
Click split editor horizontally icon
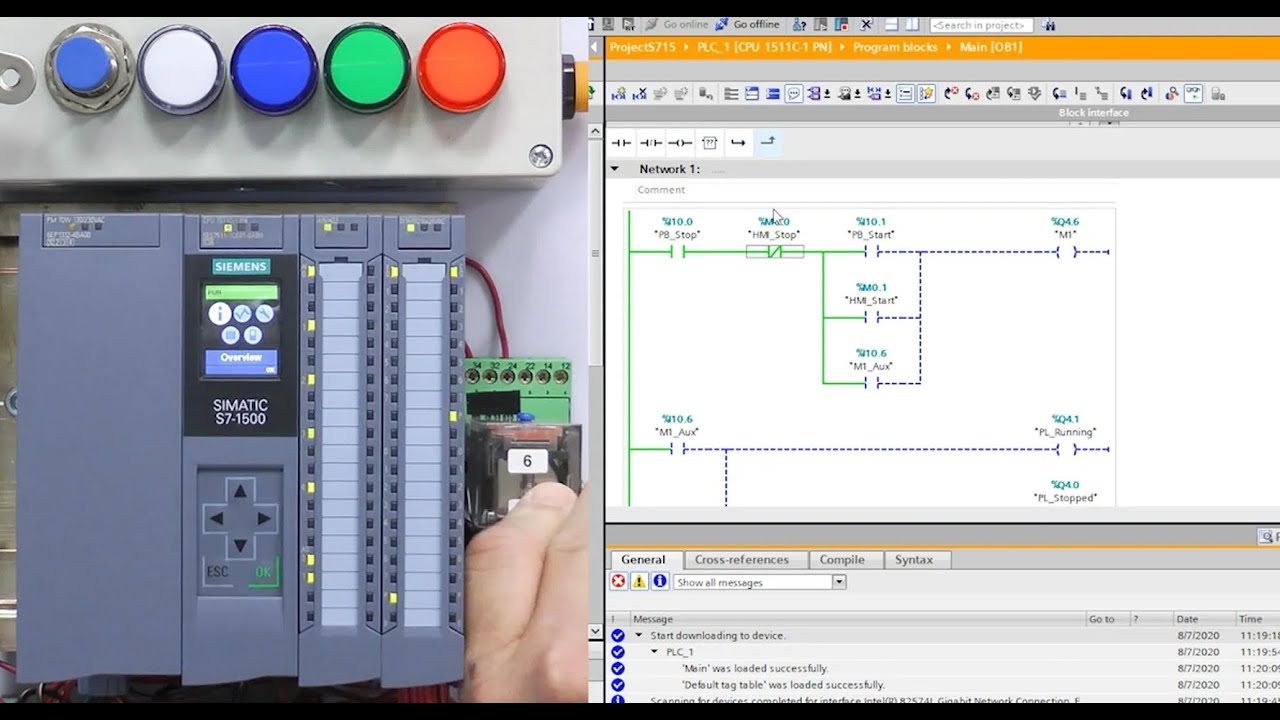click(x=891, y=25)
